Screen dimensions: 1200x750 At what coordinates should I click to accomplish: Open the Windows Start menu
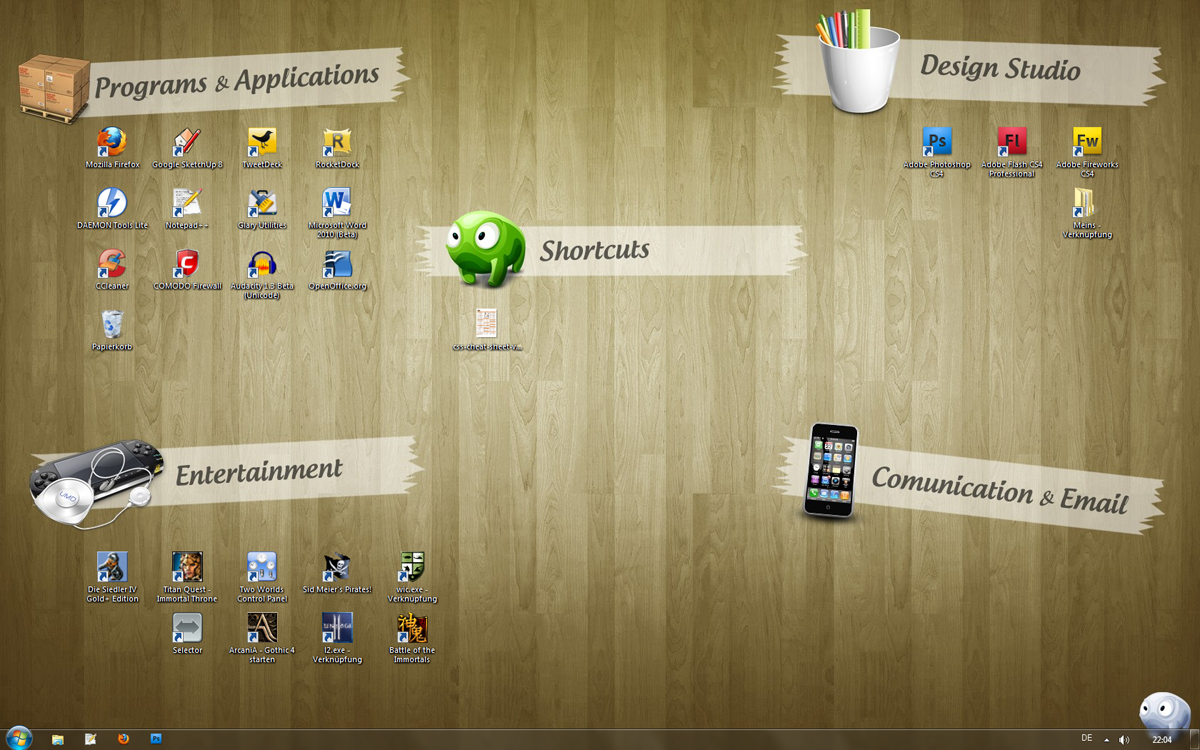[19, 738]
